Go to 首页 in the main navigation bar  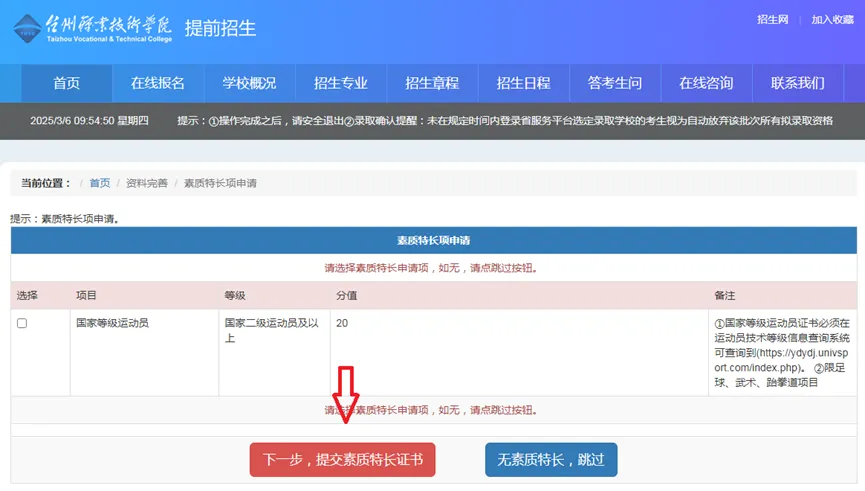pyautogui.click(x=66, y=83)
